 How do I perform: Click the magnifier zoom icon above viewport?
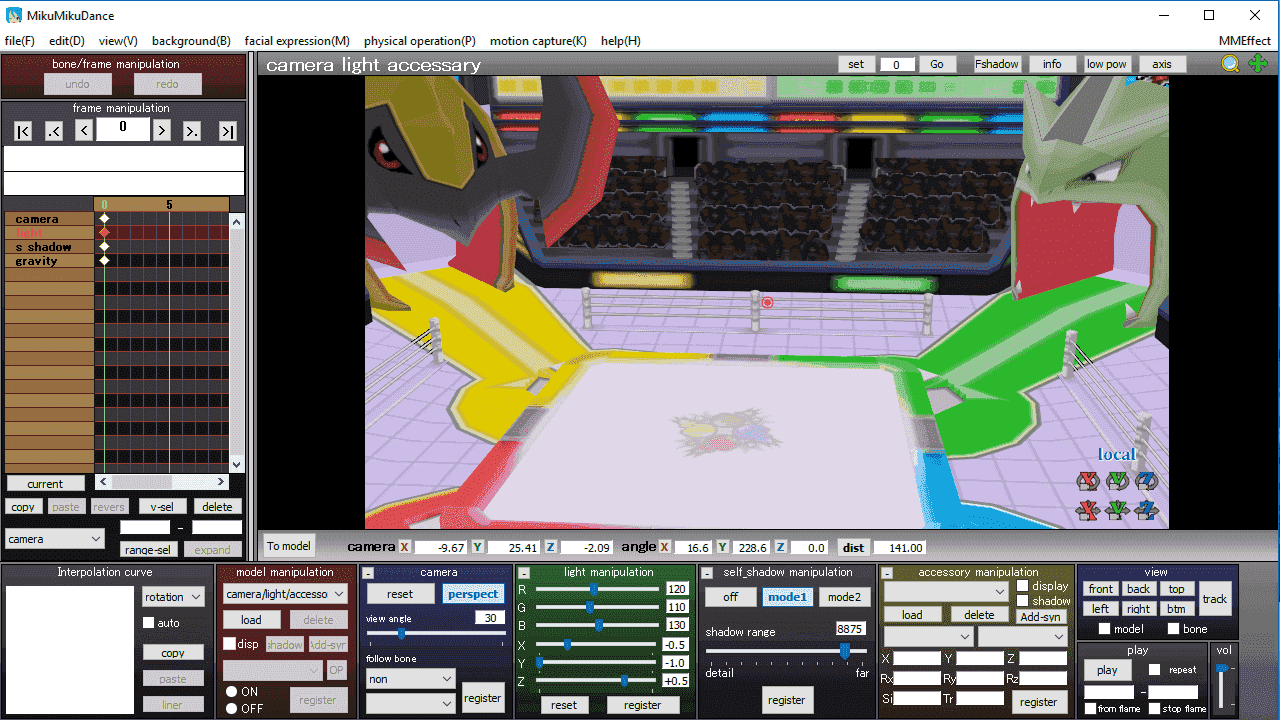[x=1230, y=64]
